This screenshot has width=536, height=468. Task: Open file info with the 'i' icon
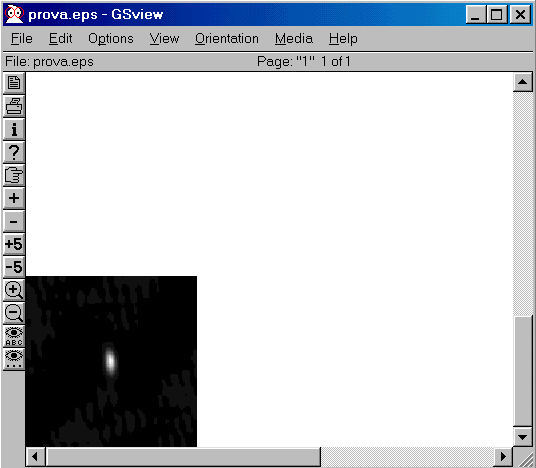coord(14,129)
